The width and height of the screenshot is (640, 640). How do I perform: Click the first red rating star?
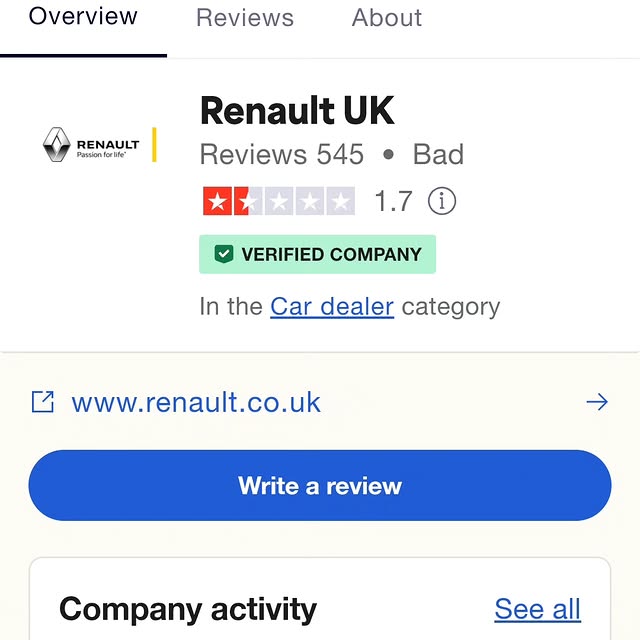click(217, 201)
